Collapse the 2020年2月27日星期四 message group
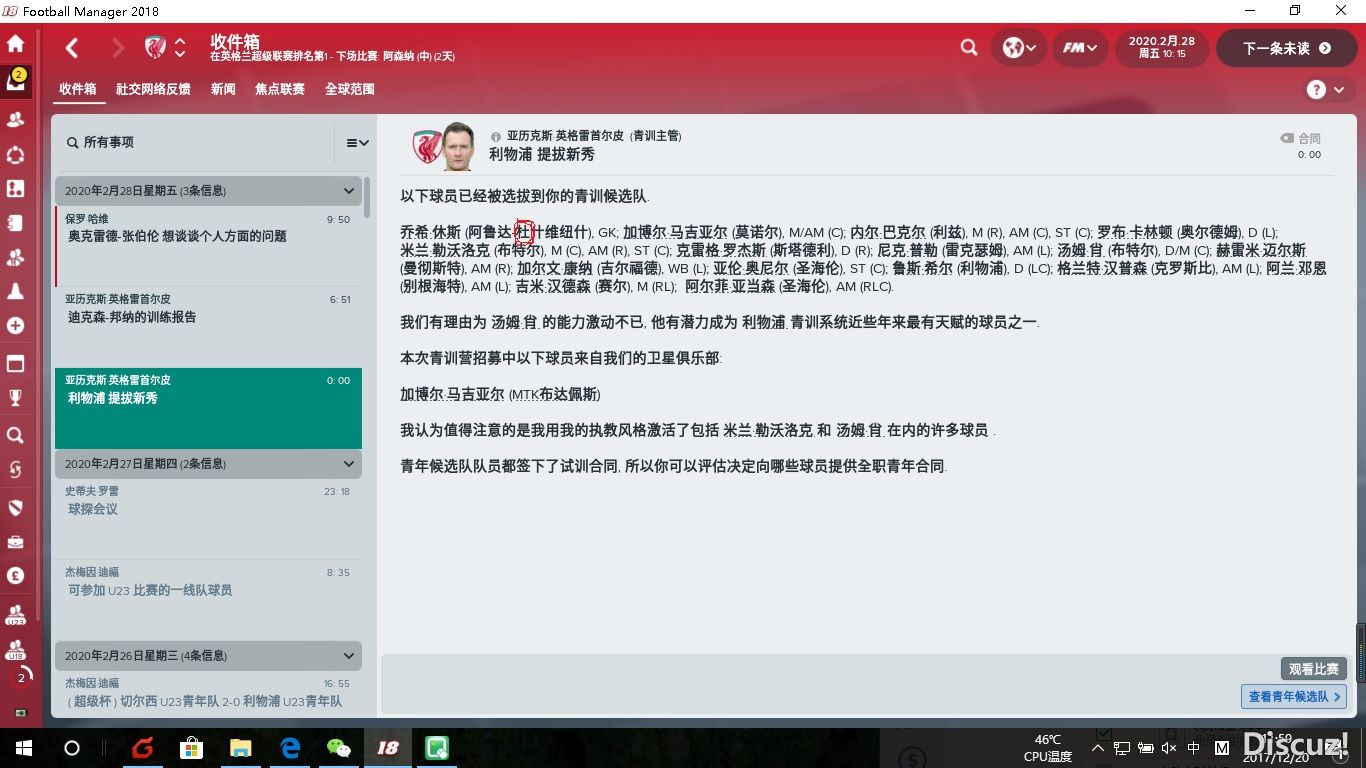The width and height of the screenshot is (1366, 768). [349, 464]
